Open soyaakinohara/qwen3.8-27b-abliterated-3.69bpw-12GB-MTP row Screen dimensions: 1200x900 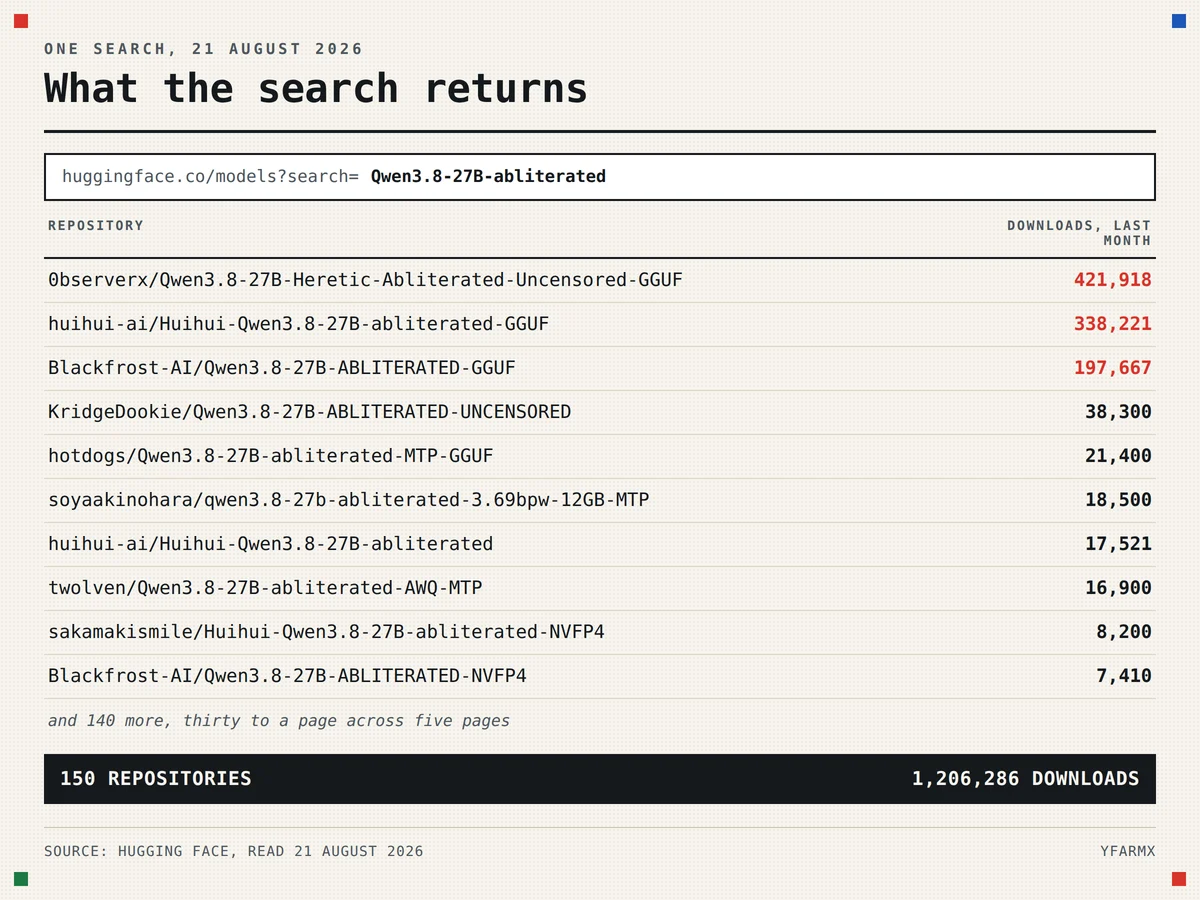coord(600,500)
